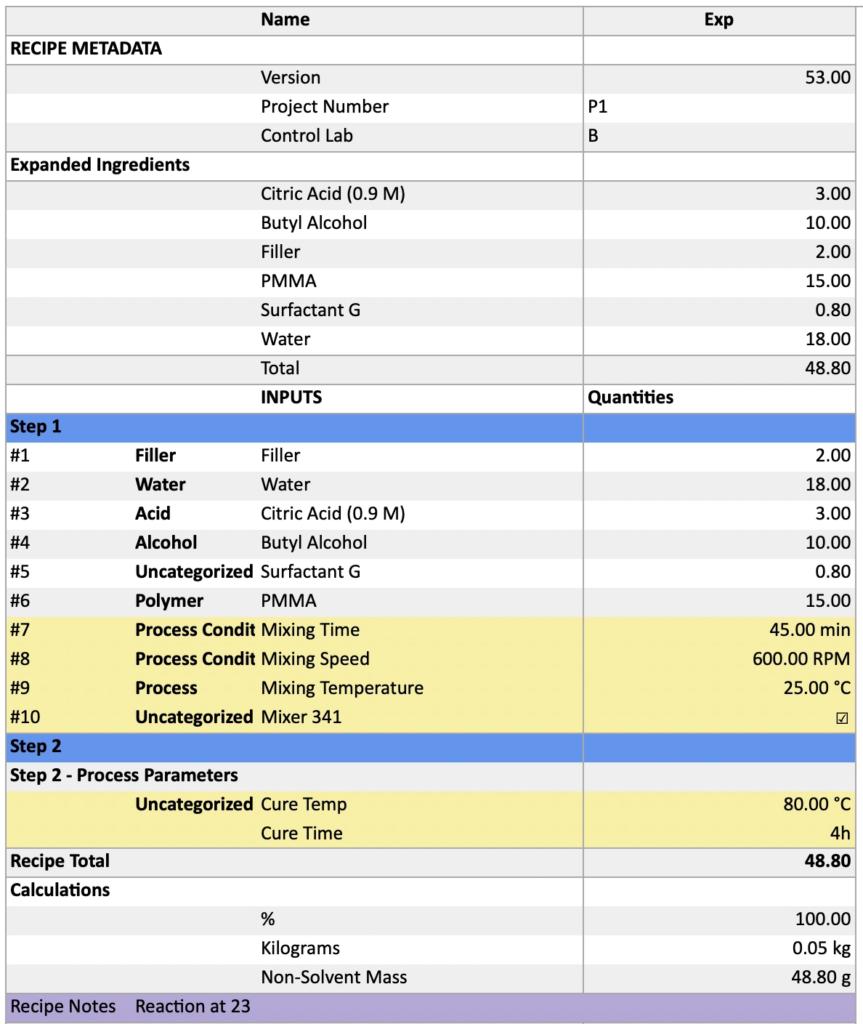This screenshot has height=1024, width=863.
Task: Select the Recipe Notes row in purple
Action: (x=130, y=1006)
